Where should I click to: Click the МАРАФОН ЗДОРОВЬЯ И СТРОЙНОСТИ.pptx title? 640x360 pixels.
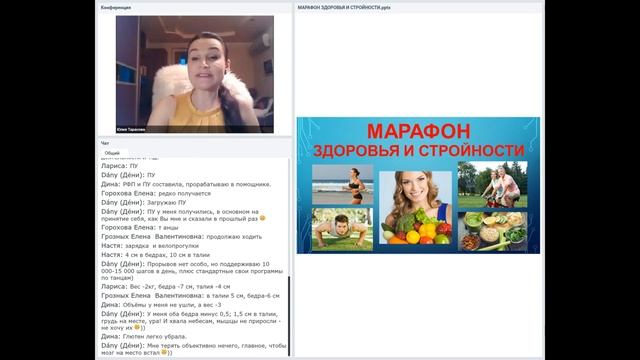344,7
